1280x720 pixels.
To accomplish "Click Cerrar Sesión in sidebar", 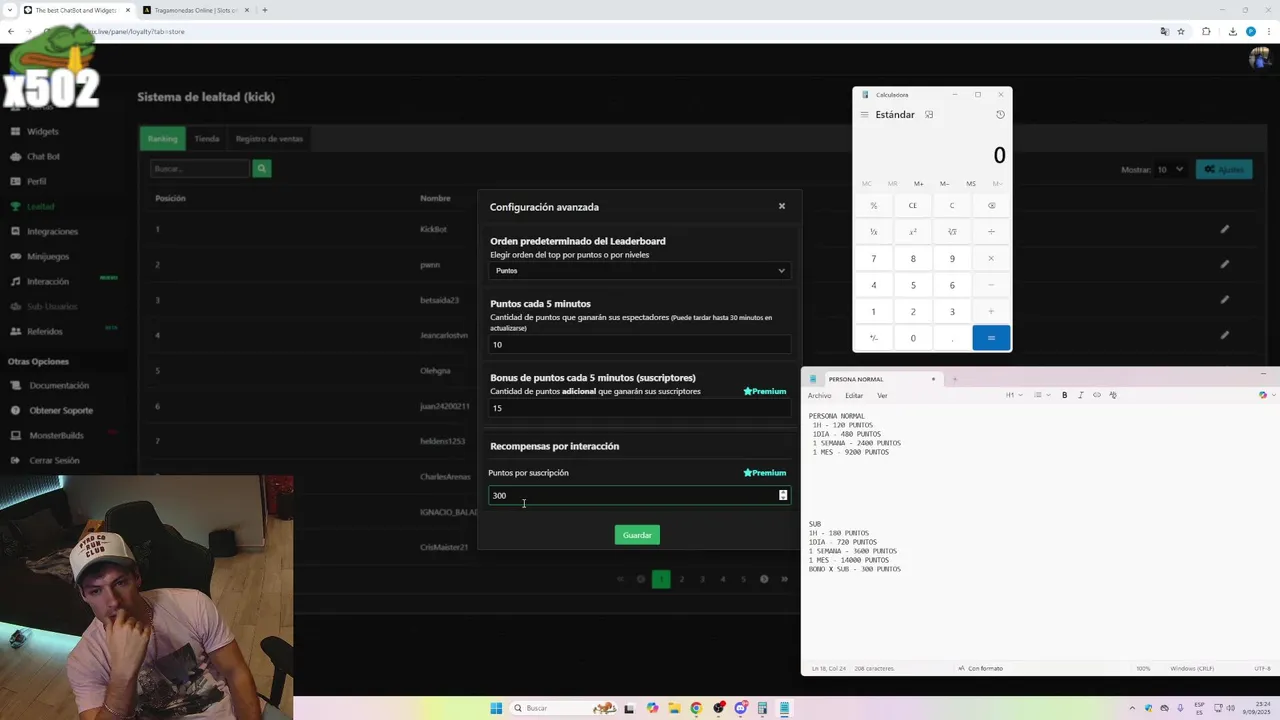I will (54, 461).
